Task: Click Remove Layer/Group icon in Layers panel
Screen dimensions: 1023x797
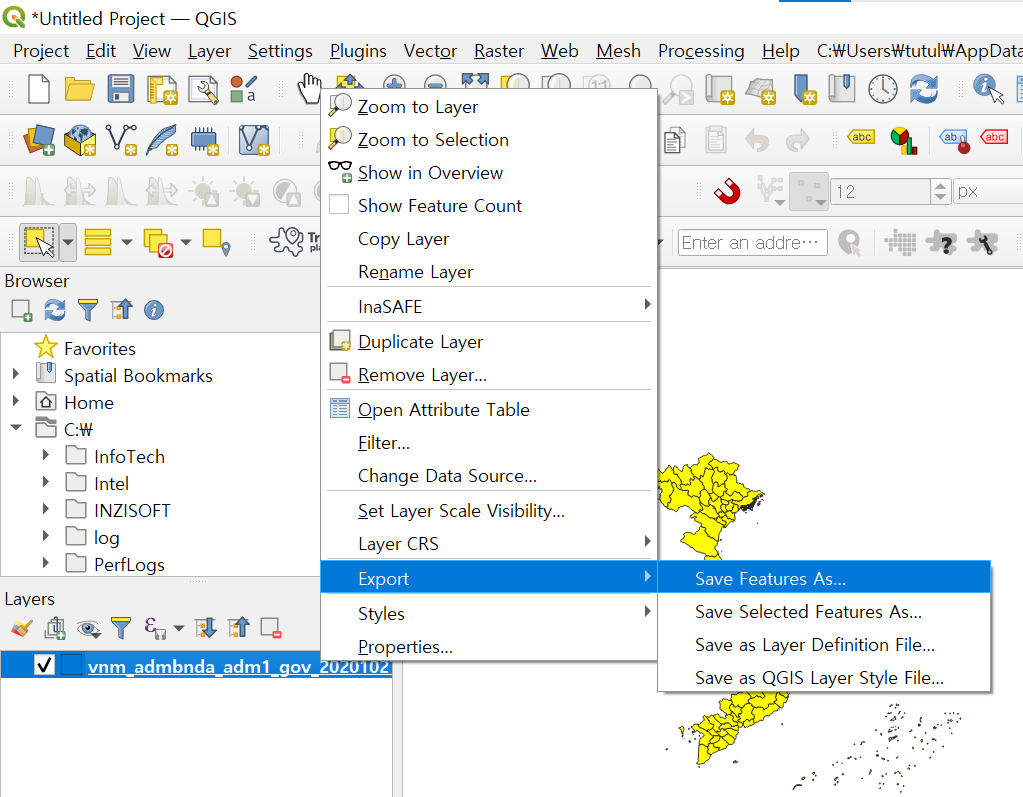Action: pyautogui.click(x=270, y=628)
